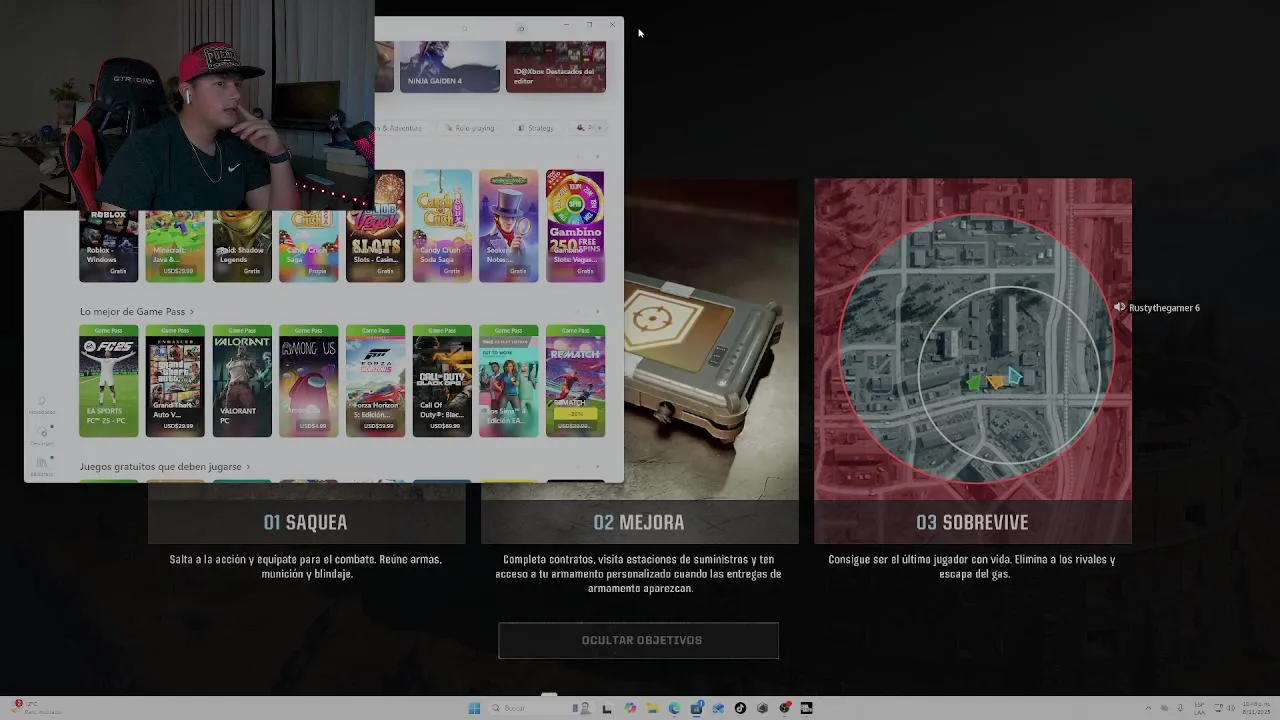Open Roblox - Windows game tile

pos(108,246)
